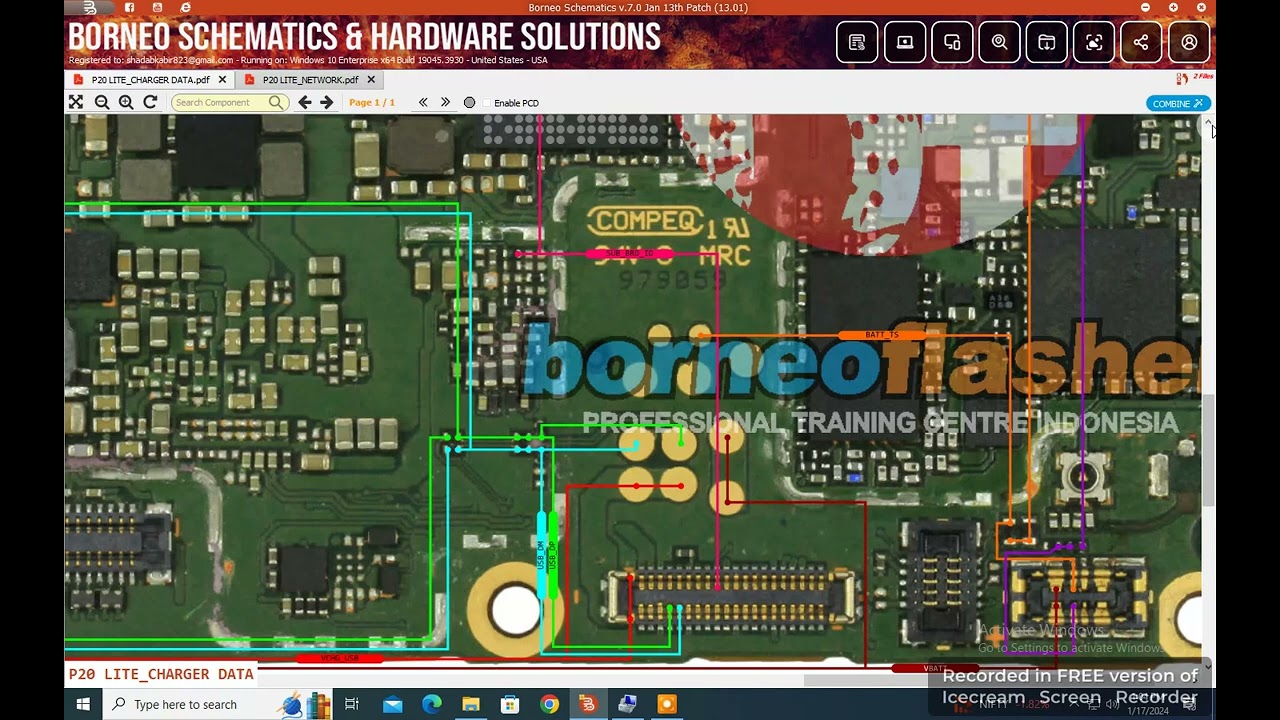The image size is (1280, 720).
Task: Open the Facebook link icon
Action: 130,8
